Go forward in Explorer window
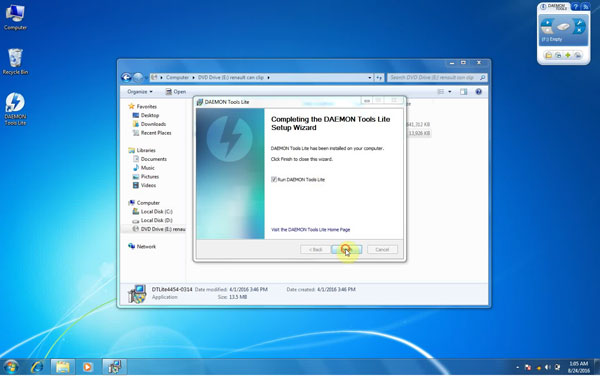Viewport: 600px width, 380px height. pyautogui.click(x=138, y=78)
